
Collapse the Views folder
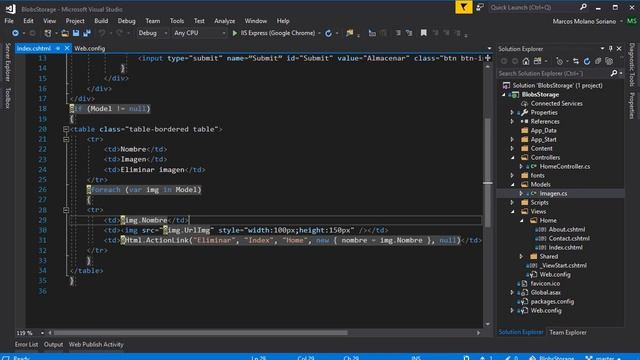coord(512,211)
